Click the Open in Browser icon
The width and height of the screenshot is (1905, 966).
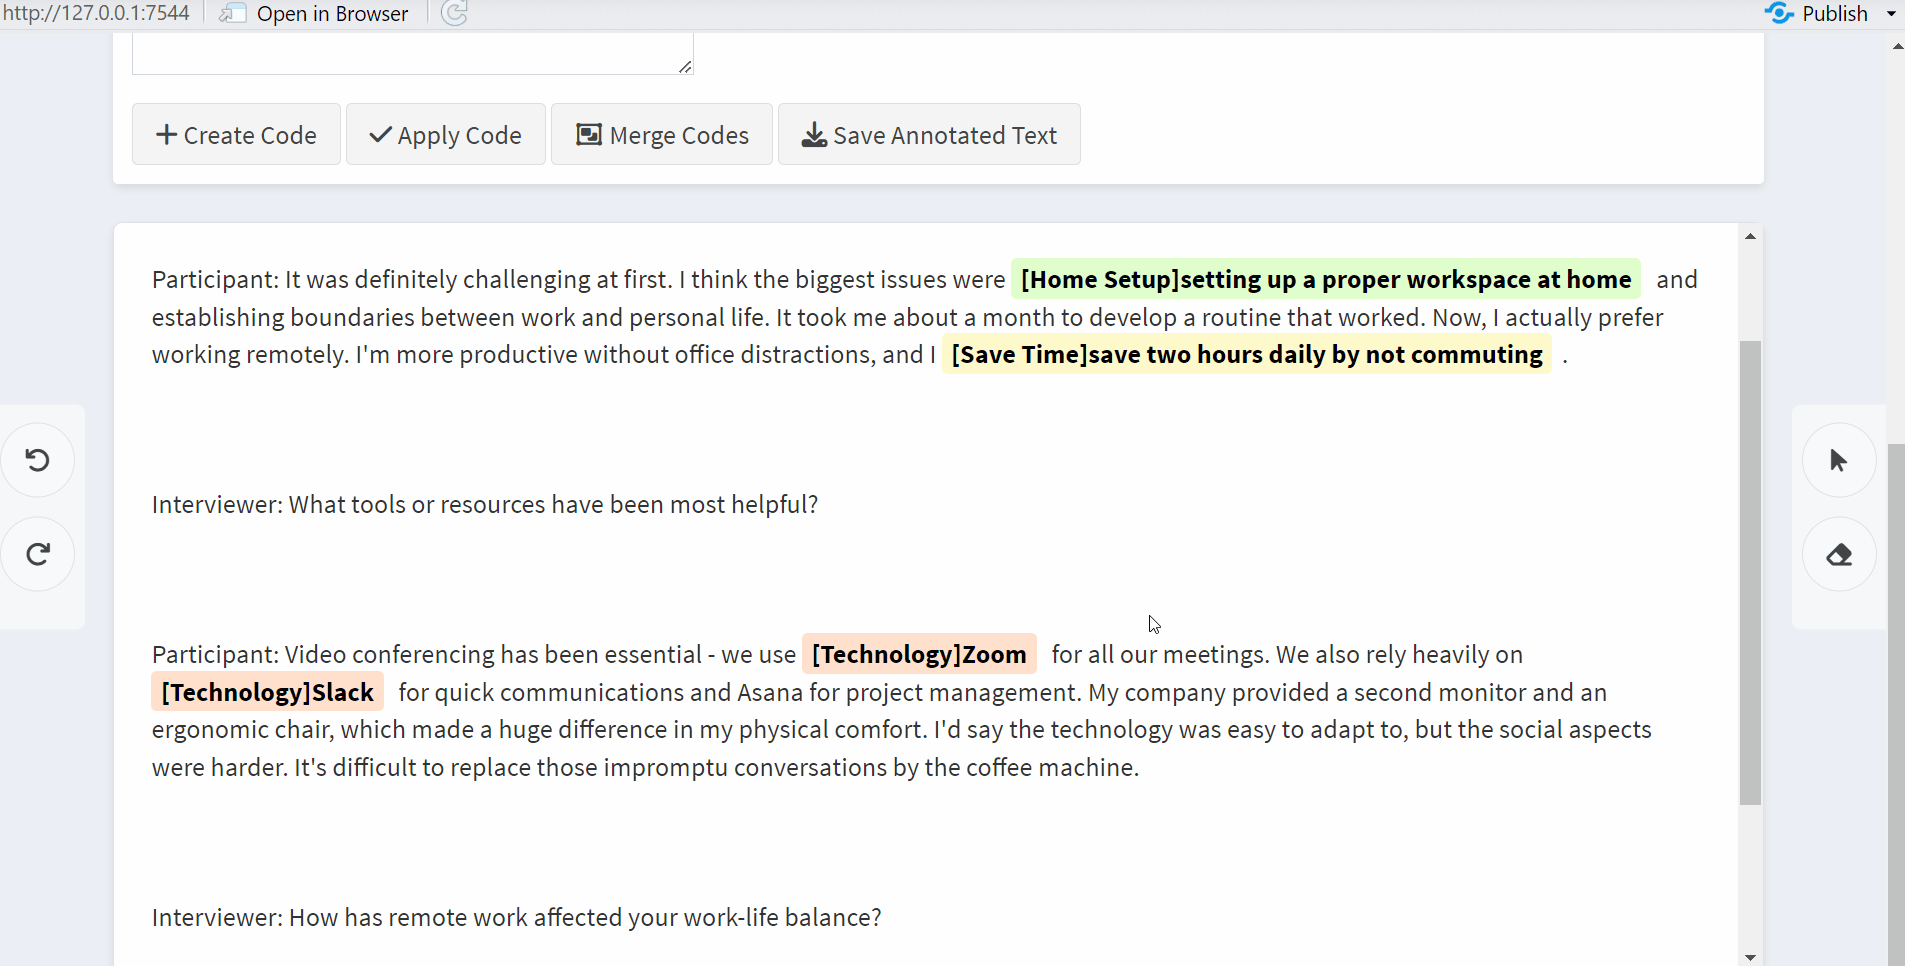pos(233,13)
